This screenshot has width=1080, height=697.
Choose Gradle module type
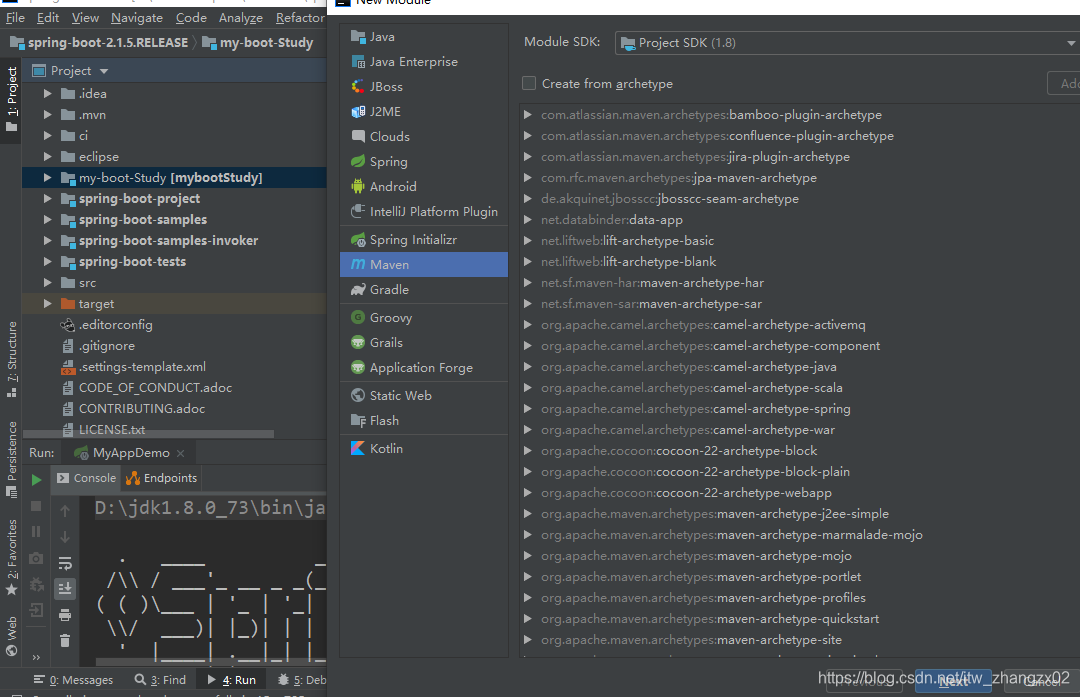(424, 290)
